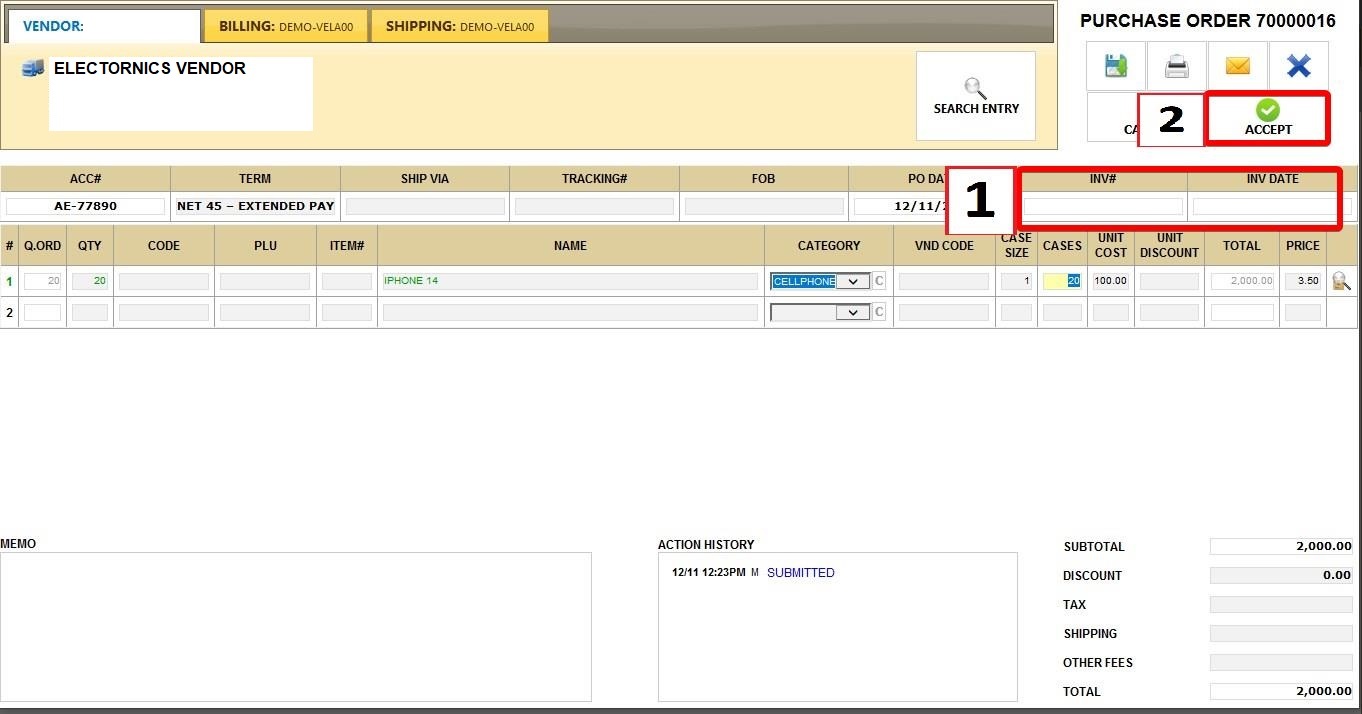Image resolution: width=1362 pixels, height=714 pixels.
Task: Focus the Memo text area
Action: [296, 627]
